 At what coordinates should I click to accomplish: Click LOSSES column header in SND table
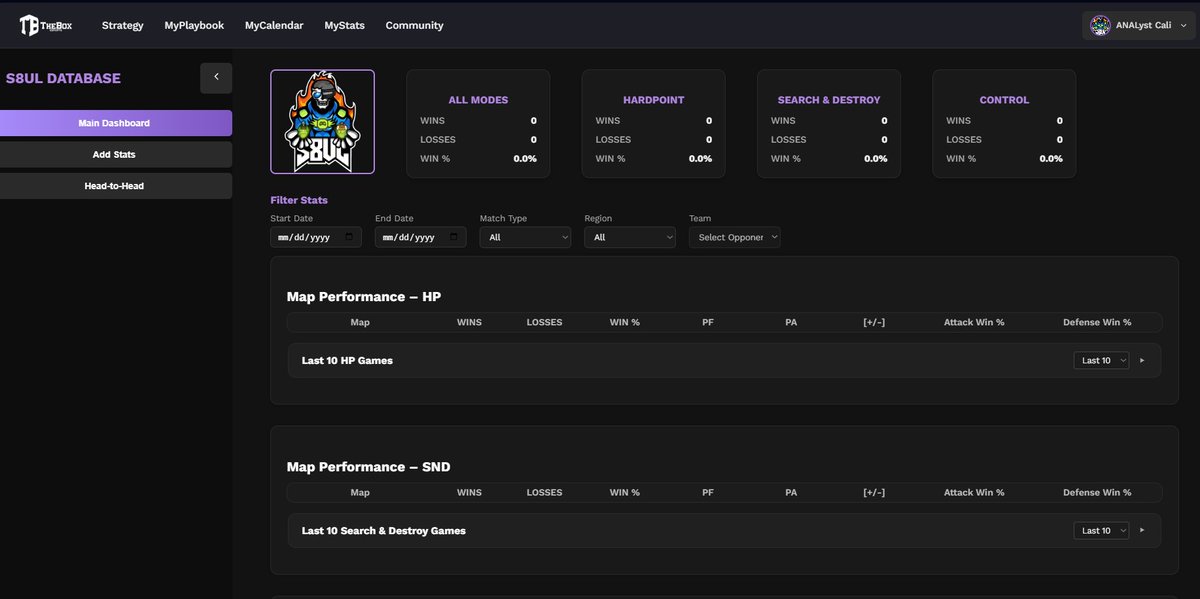point(544,492)
